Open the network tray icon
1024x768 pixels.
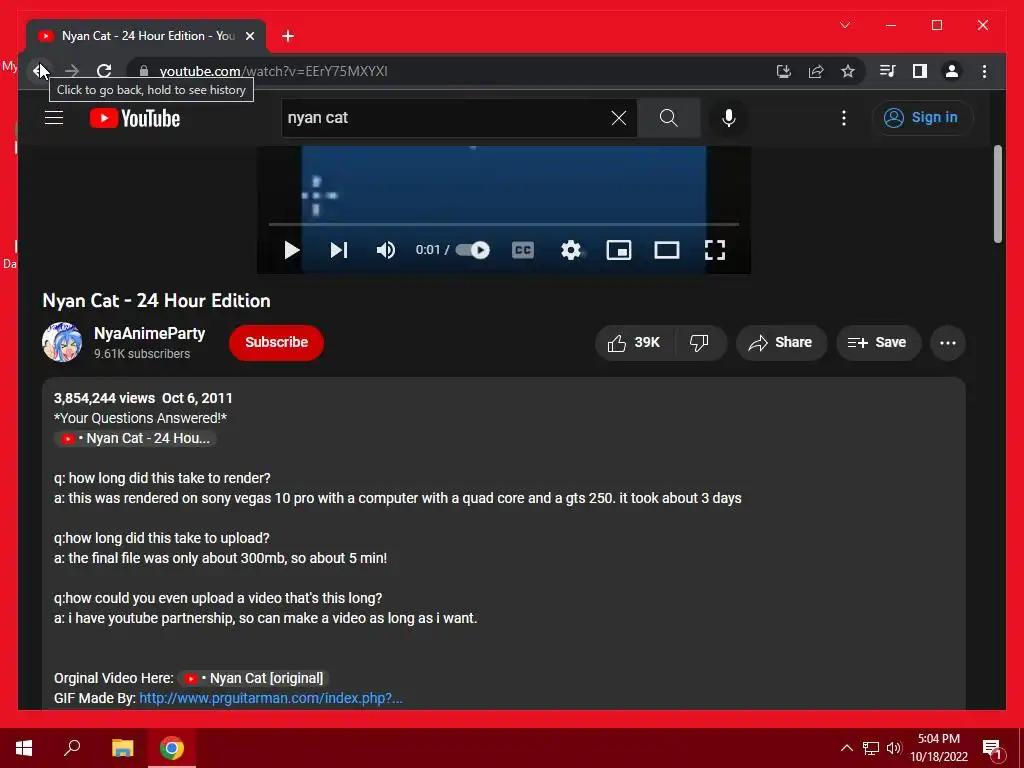(x=871, y=748)
